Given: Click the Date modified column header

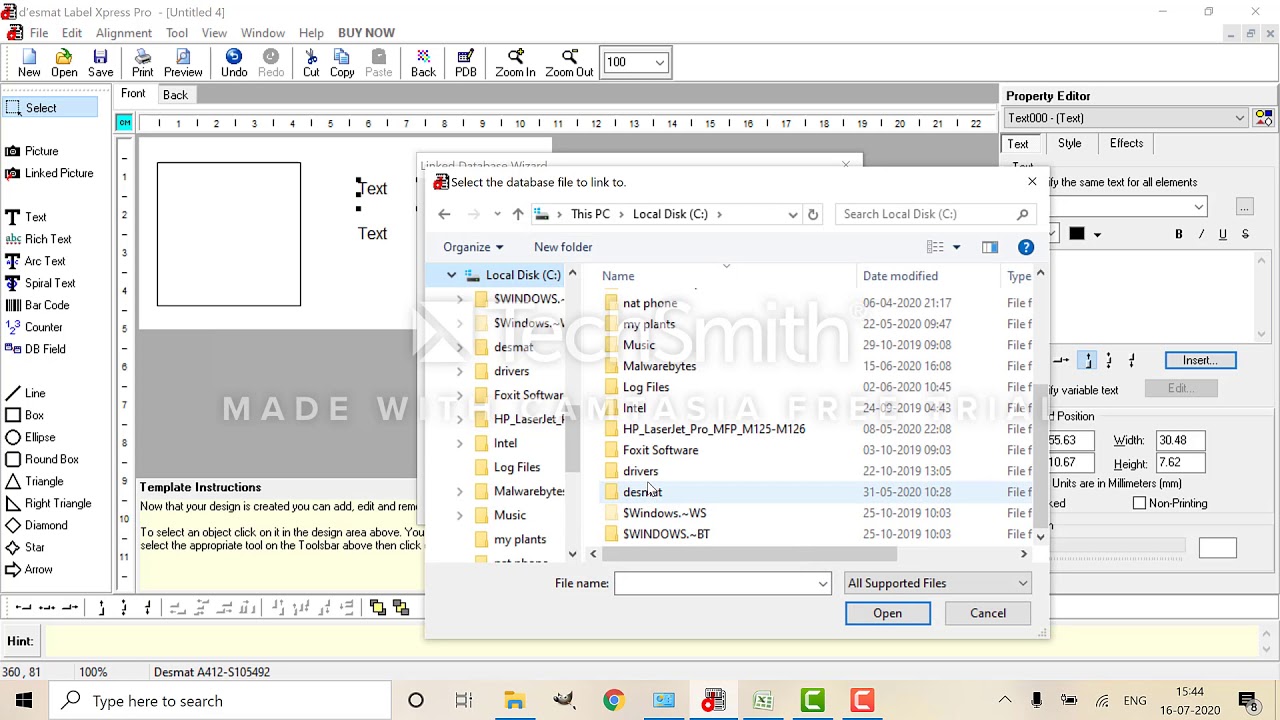Looking at the screenshot, I should coord(900,276).
